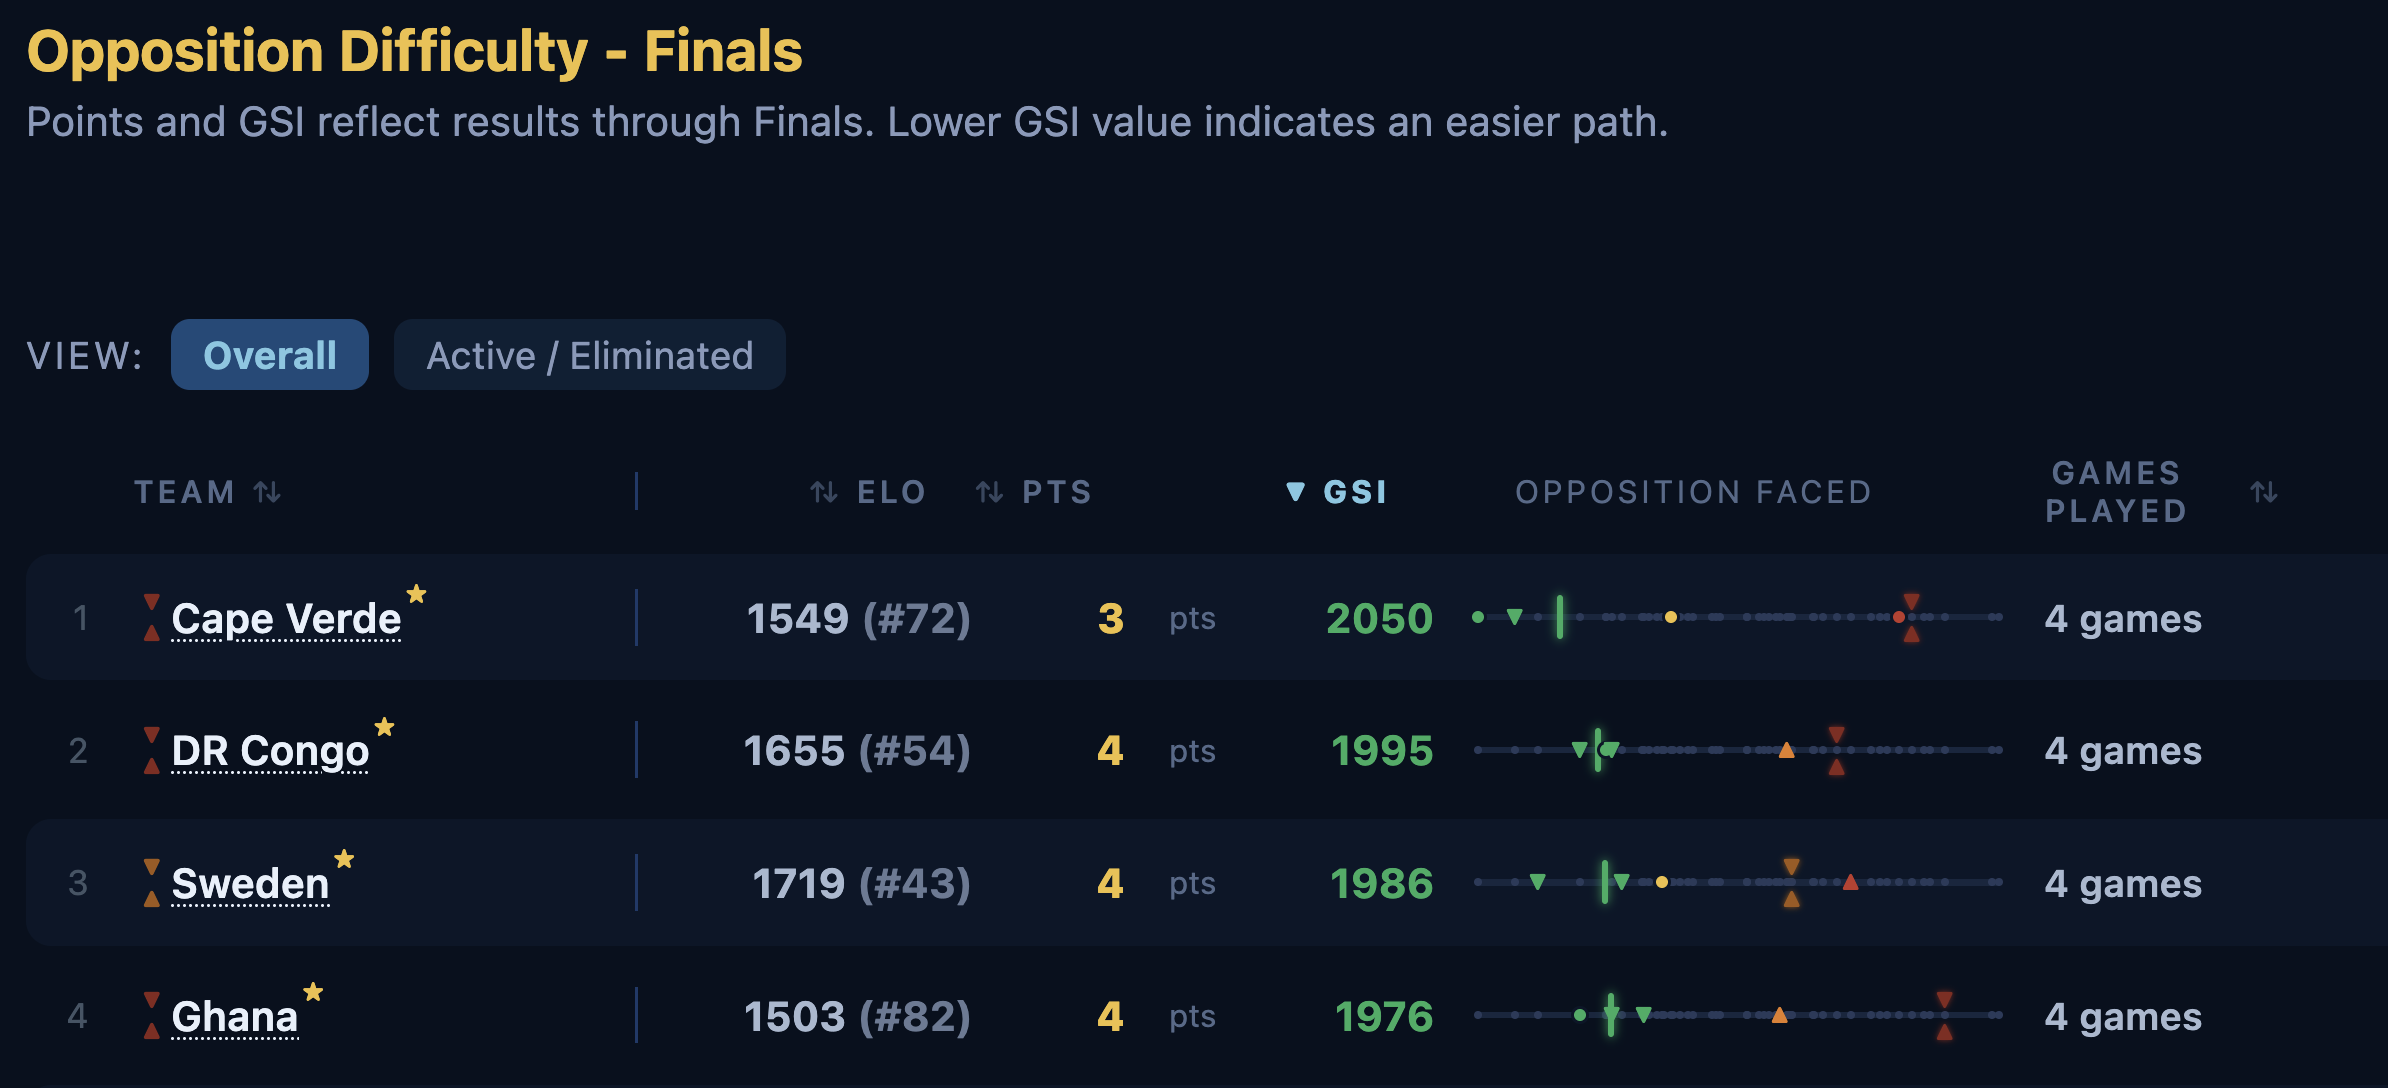Click yellow dot on Sweden opposition track
The height and width of the screenshot is (1088, 2388).
(x=1662, y=882)
